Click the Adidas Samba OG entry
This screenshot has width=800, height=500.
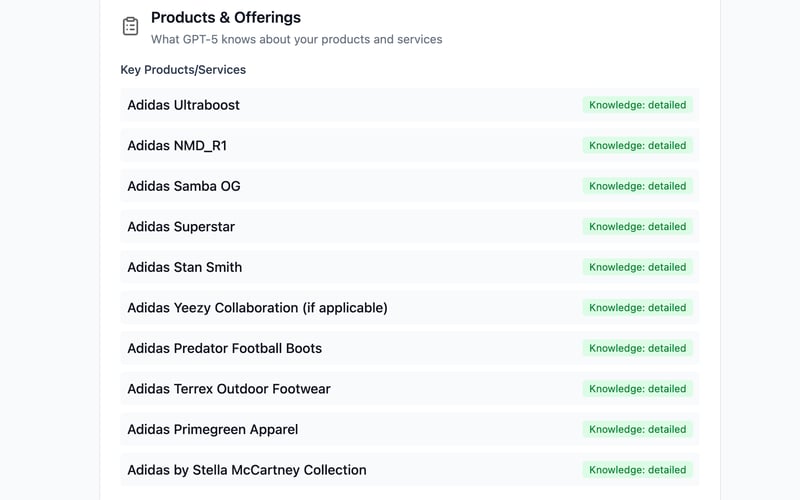(184, 186)
